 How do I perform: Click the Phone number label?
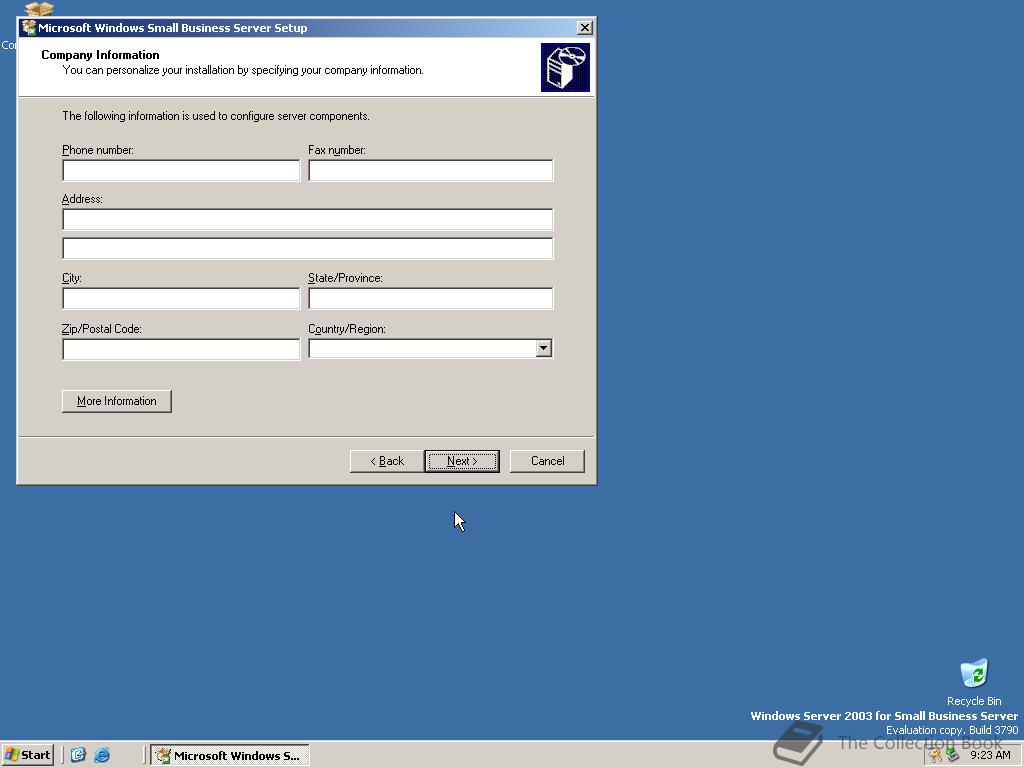tap(98, 150)
